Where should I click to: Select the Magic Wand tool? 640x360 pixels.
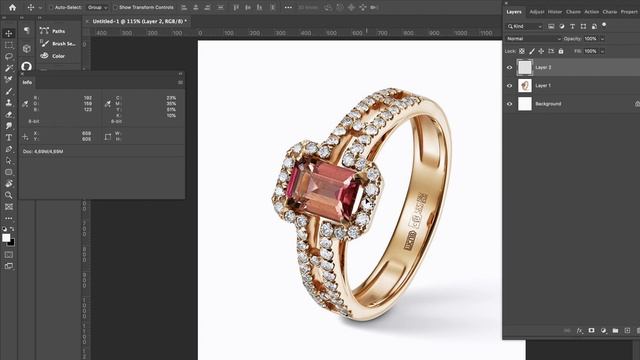point(9,68)
